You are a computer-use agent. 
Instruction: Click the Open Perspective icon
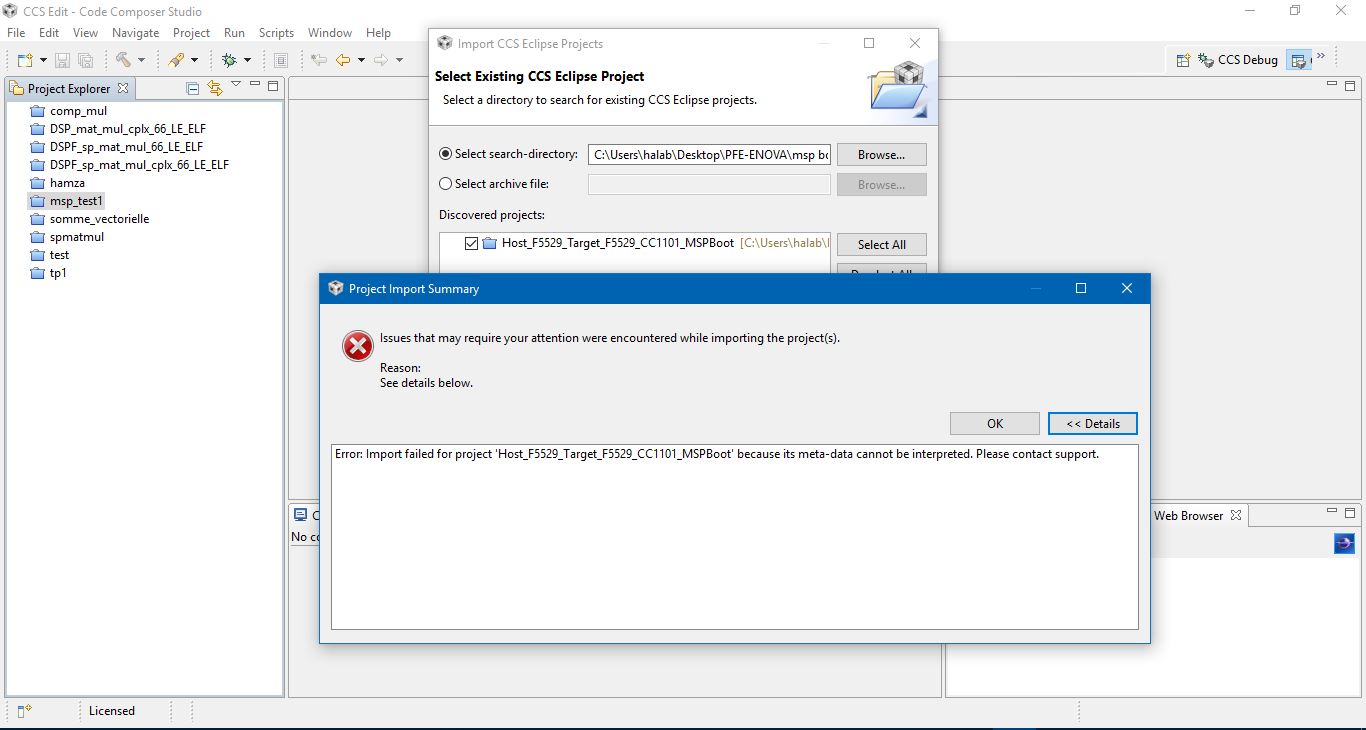tap(1183, 60)
